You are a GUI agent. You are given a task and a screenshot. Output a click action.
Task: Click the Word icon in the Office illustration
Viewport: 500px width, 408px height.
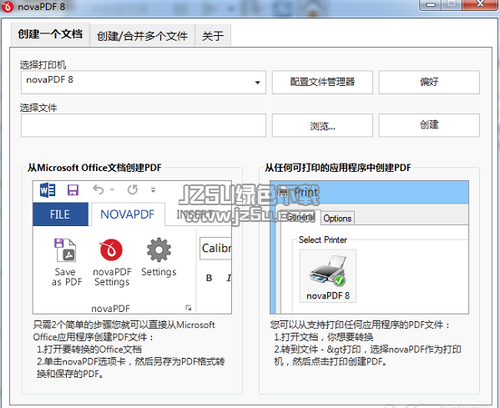coord(47,190)
